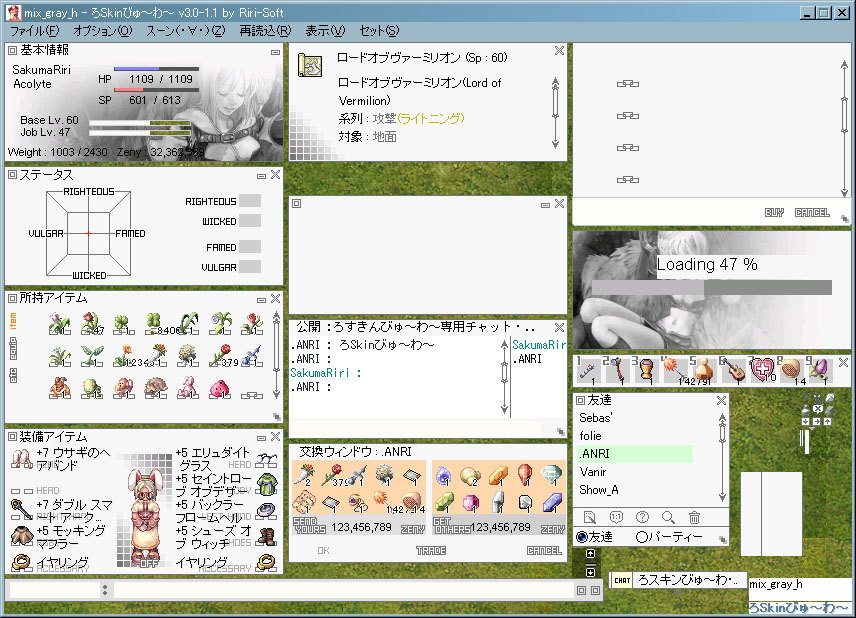Switch to the etc tab in inventory

coord(13,375)
